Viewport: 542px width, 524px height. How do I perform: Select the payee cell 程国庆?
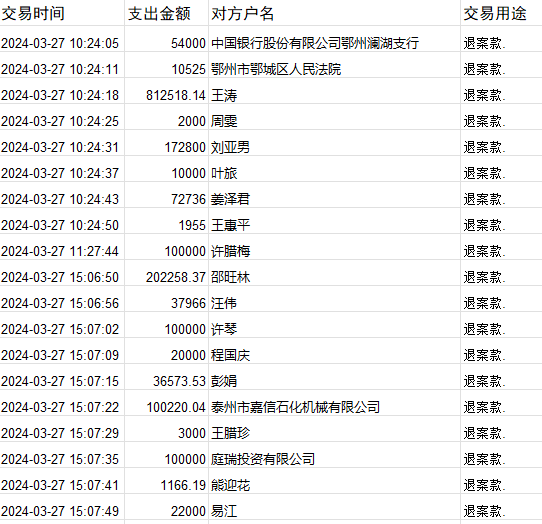[x=334, y=355]
